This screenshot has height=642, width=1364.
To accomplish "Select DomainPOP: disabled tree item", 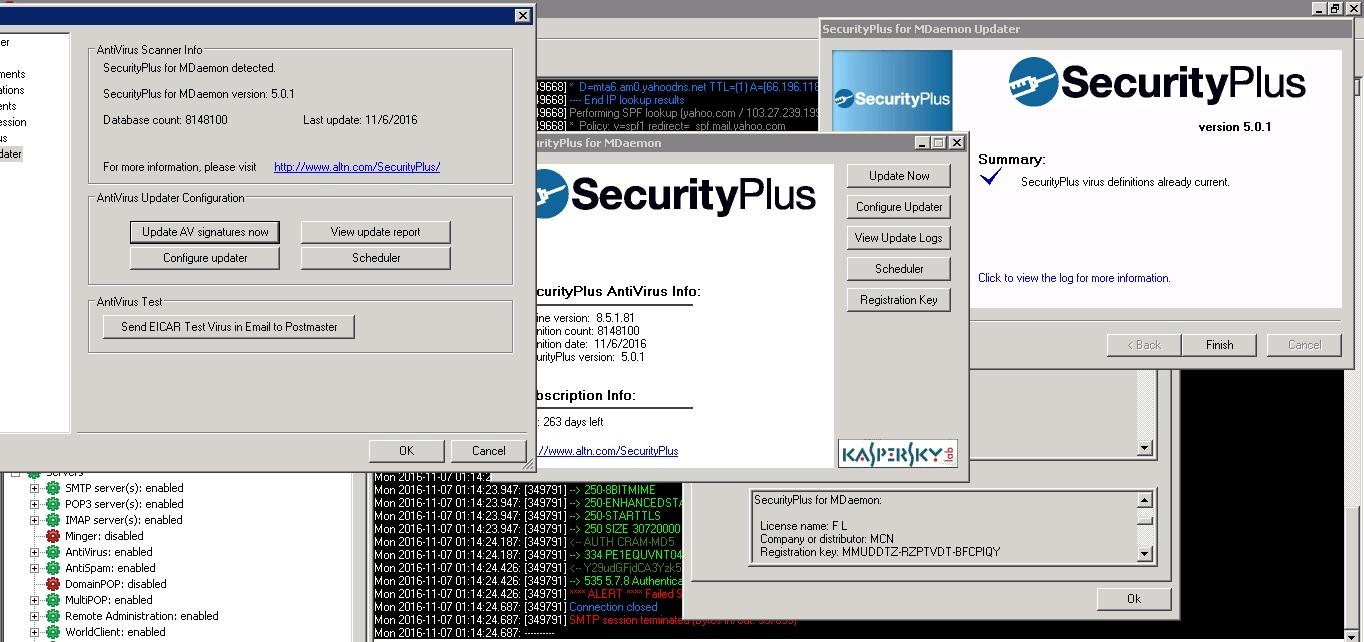I will tap(116, 584).
